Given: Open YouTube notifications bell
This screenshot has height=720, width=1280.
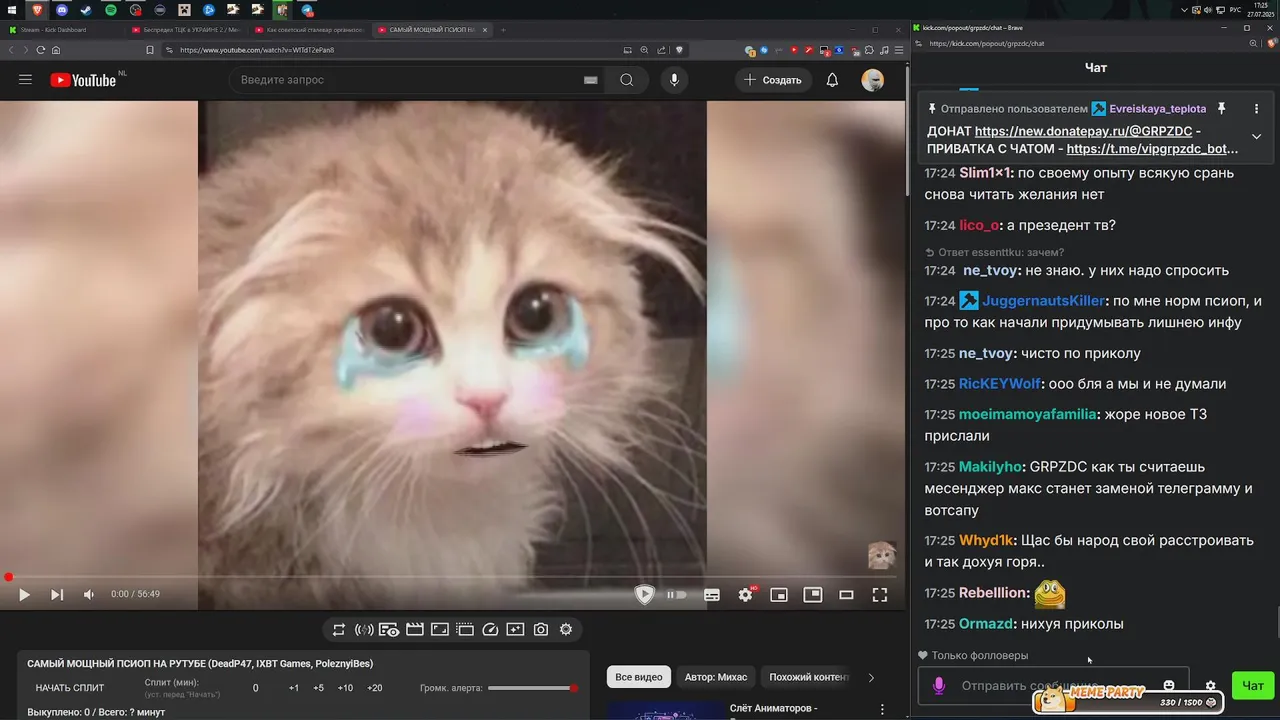Looking at the screenshot, I should 832,80.
